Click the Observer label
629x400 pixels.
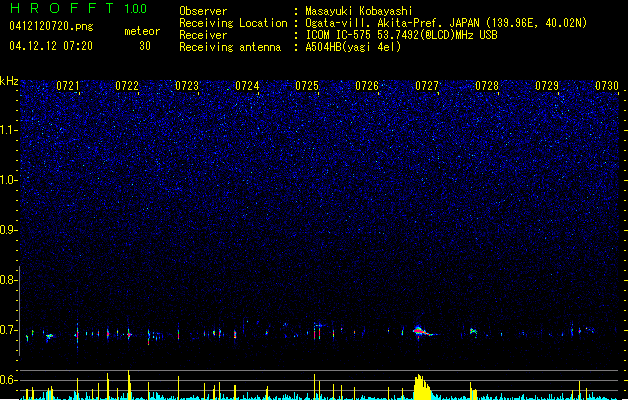[203, 11]
